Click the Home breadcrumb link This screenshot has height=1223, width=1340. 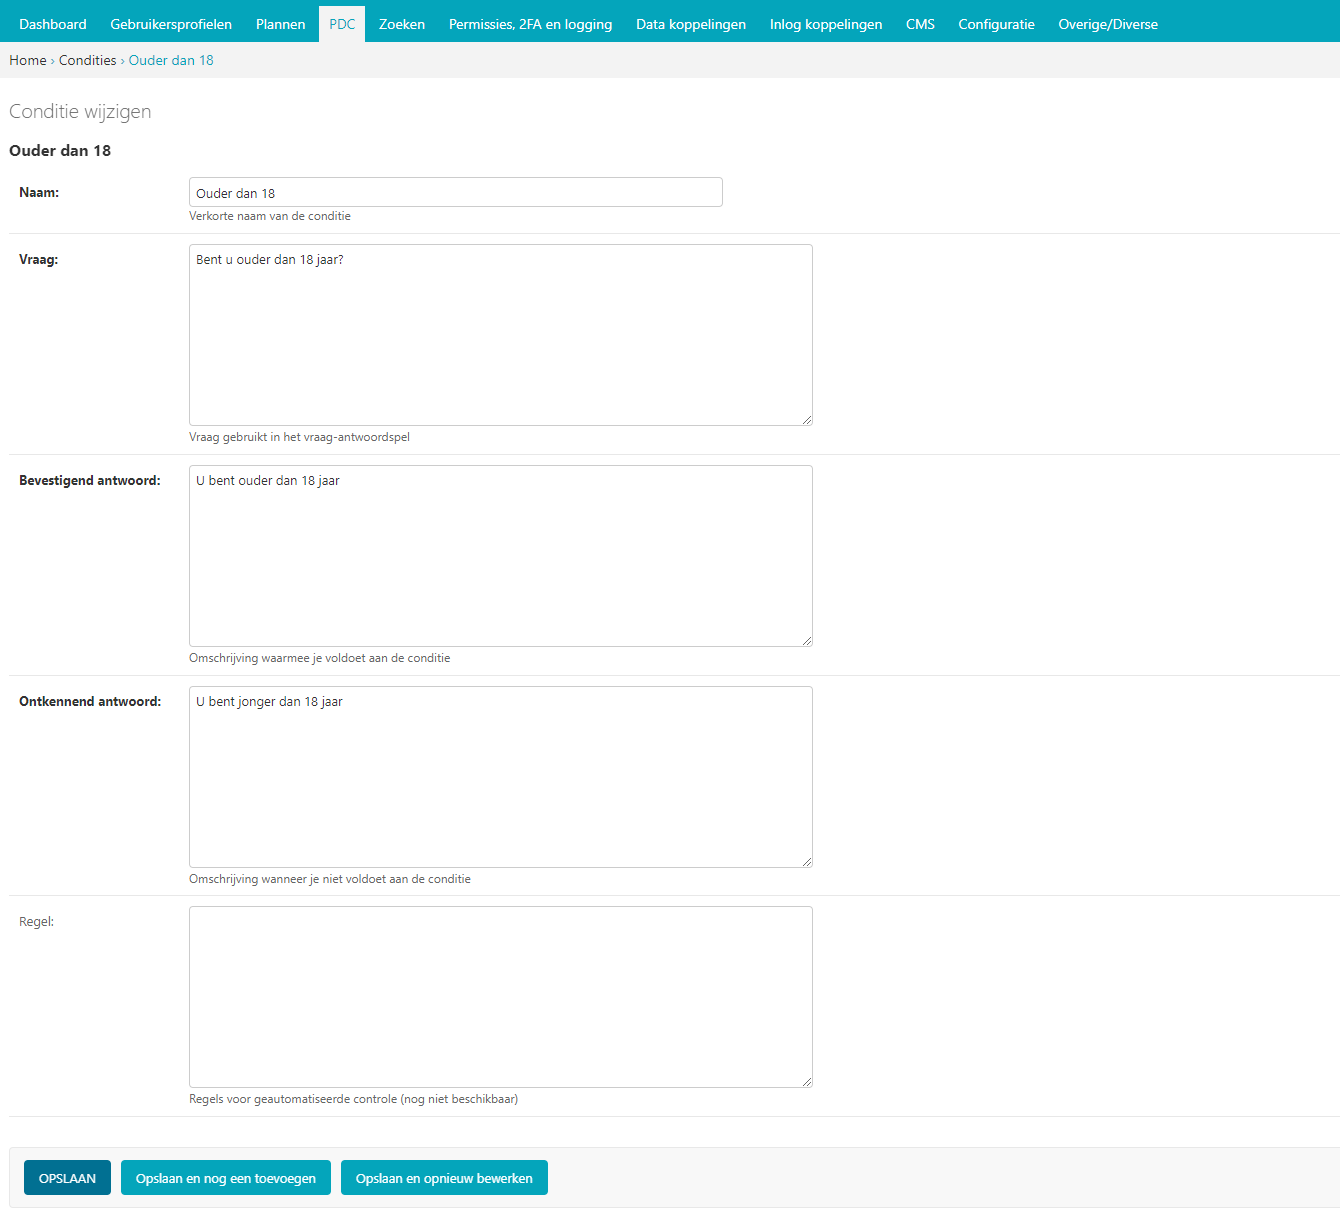click(28, 60)
